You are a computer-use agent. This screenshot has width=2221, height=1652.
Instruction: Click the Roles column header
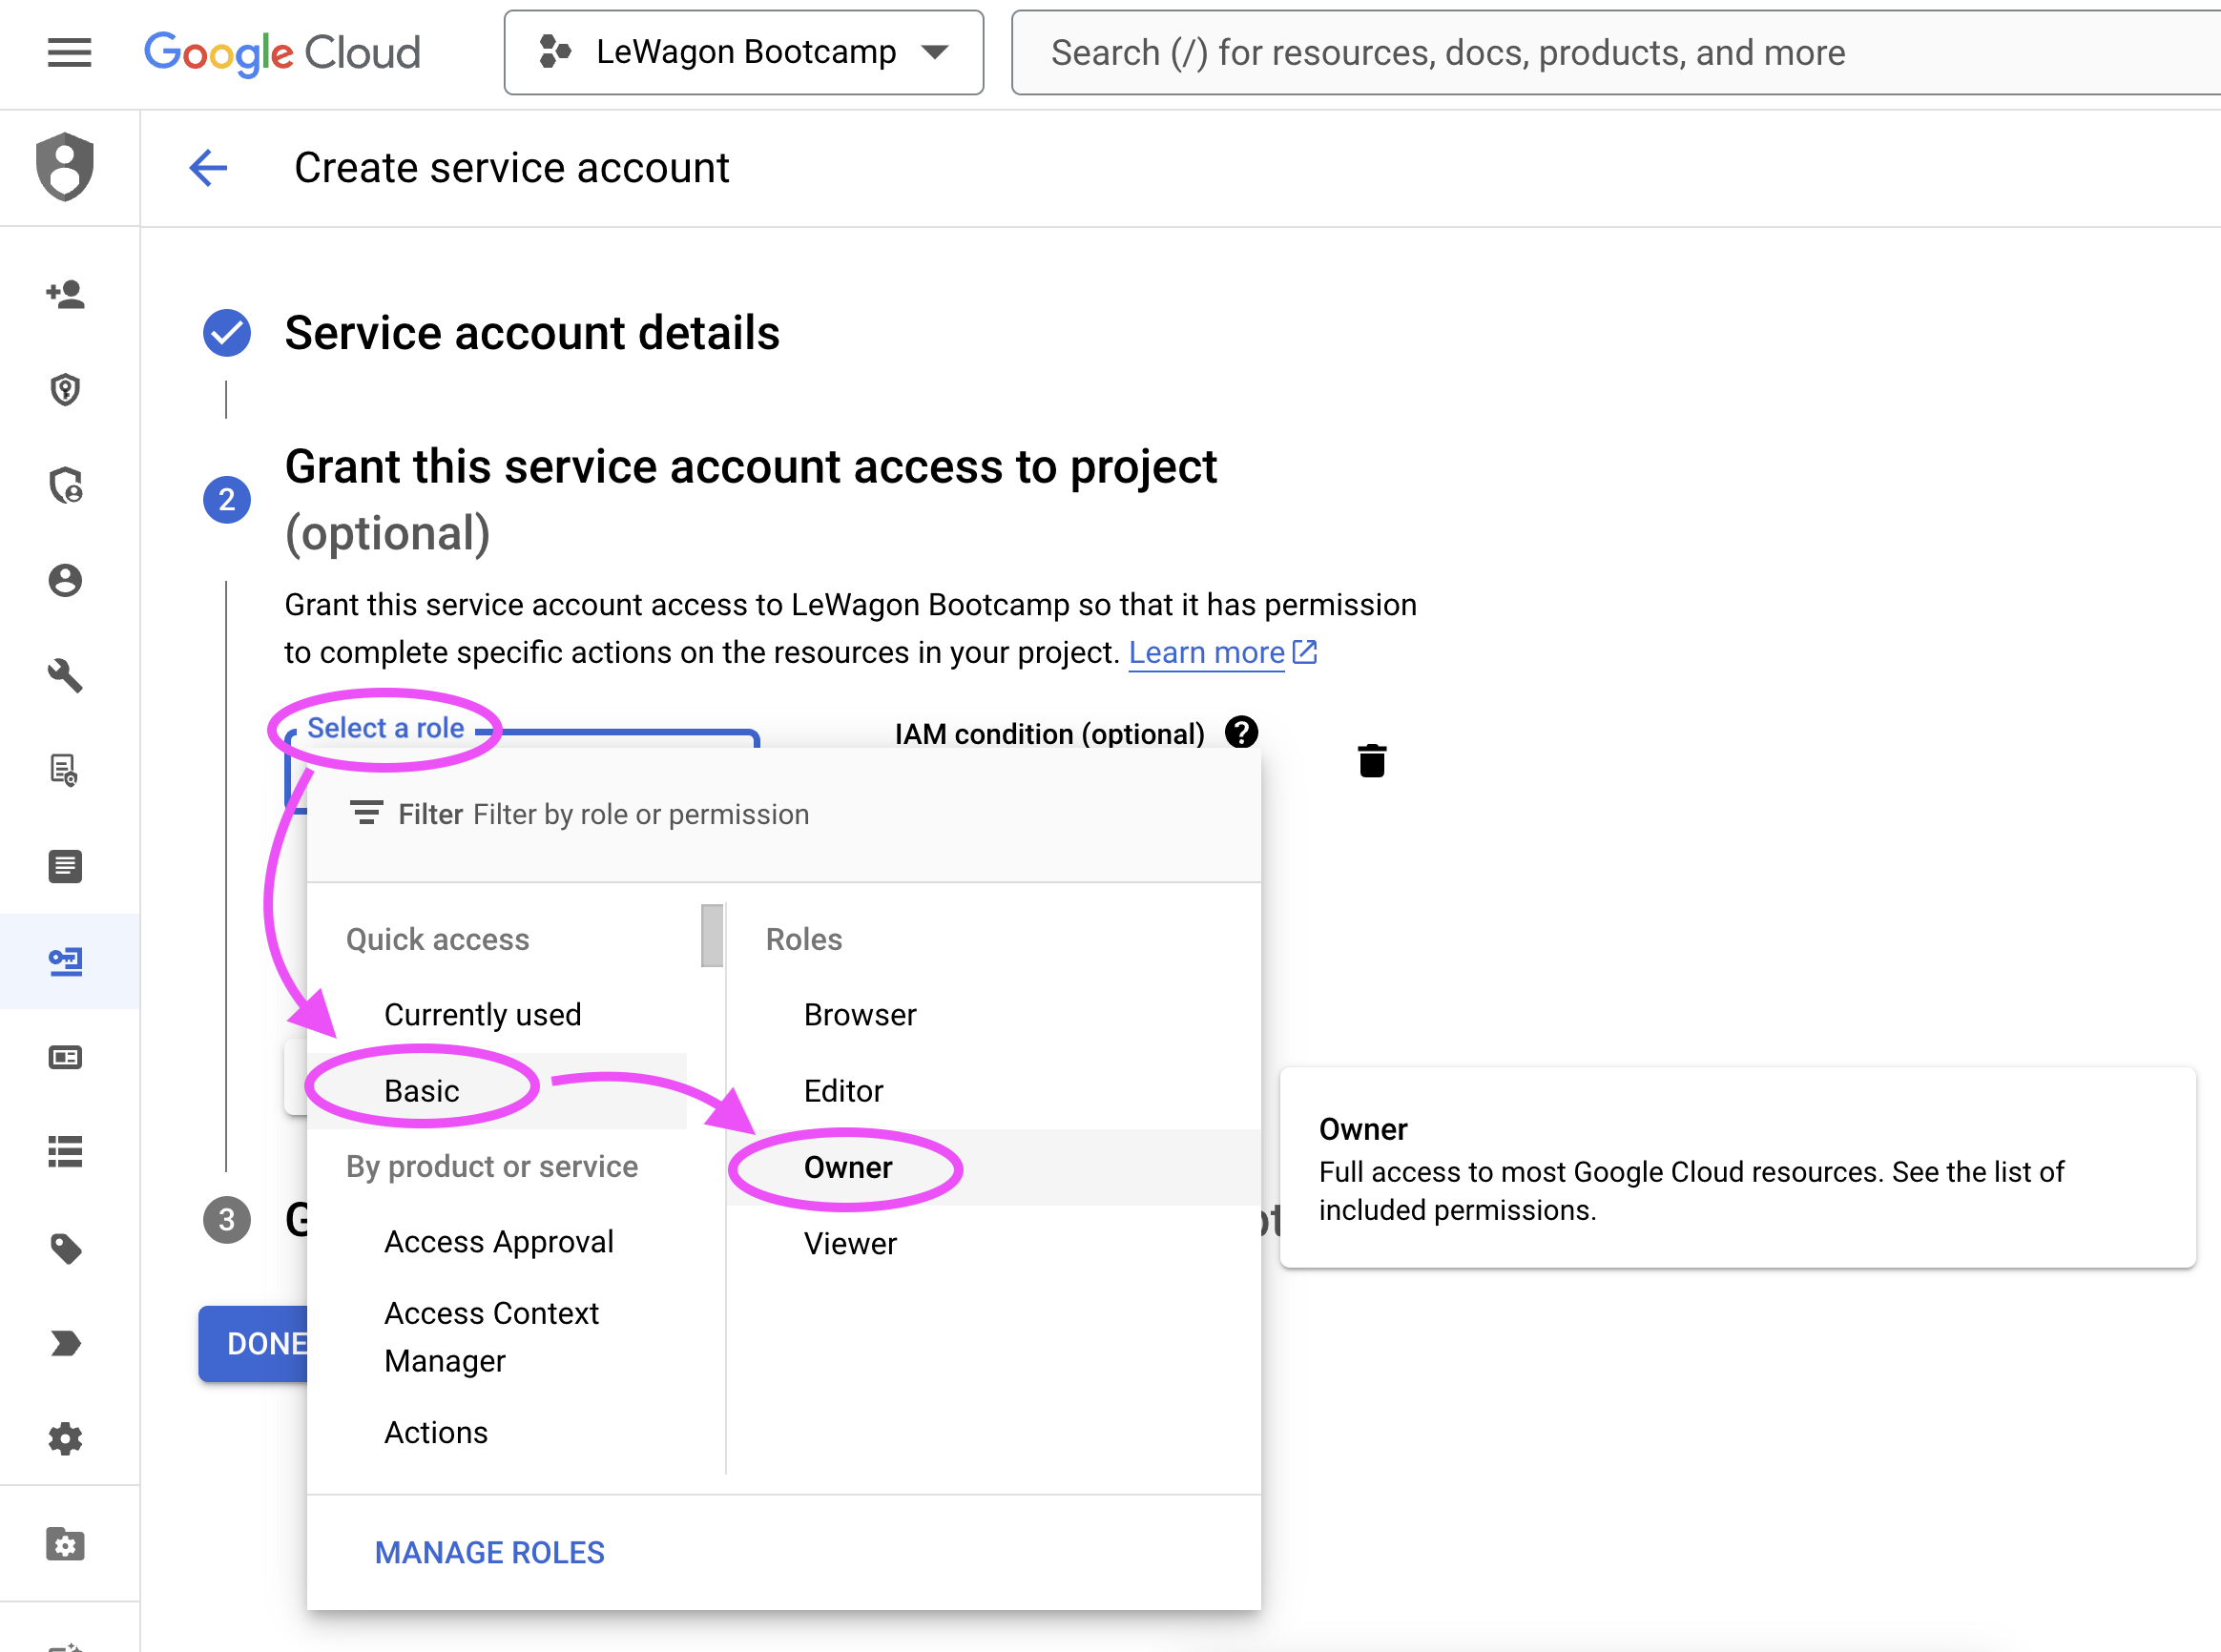(x=803, y=939)
